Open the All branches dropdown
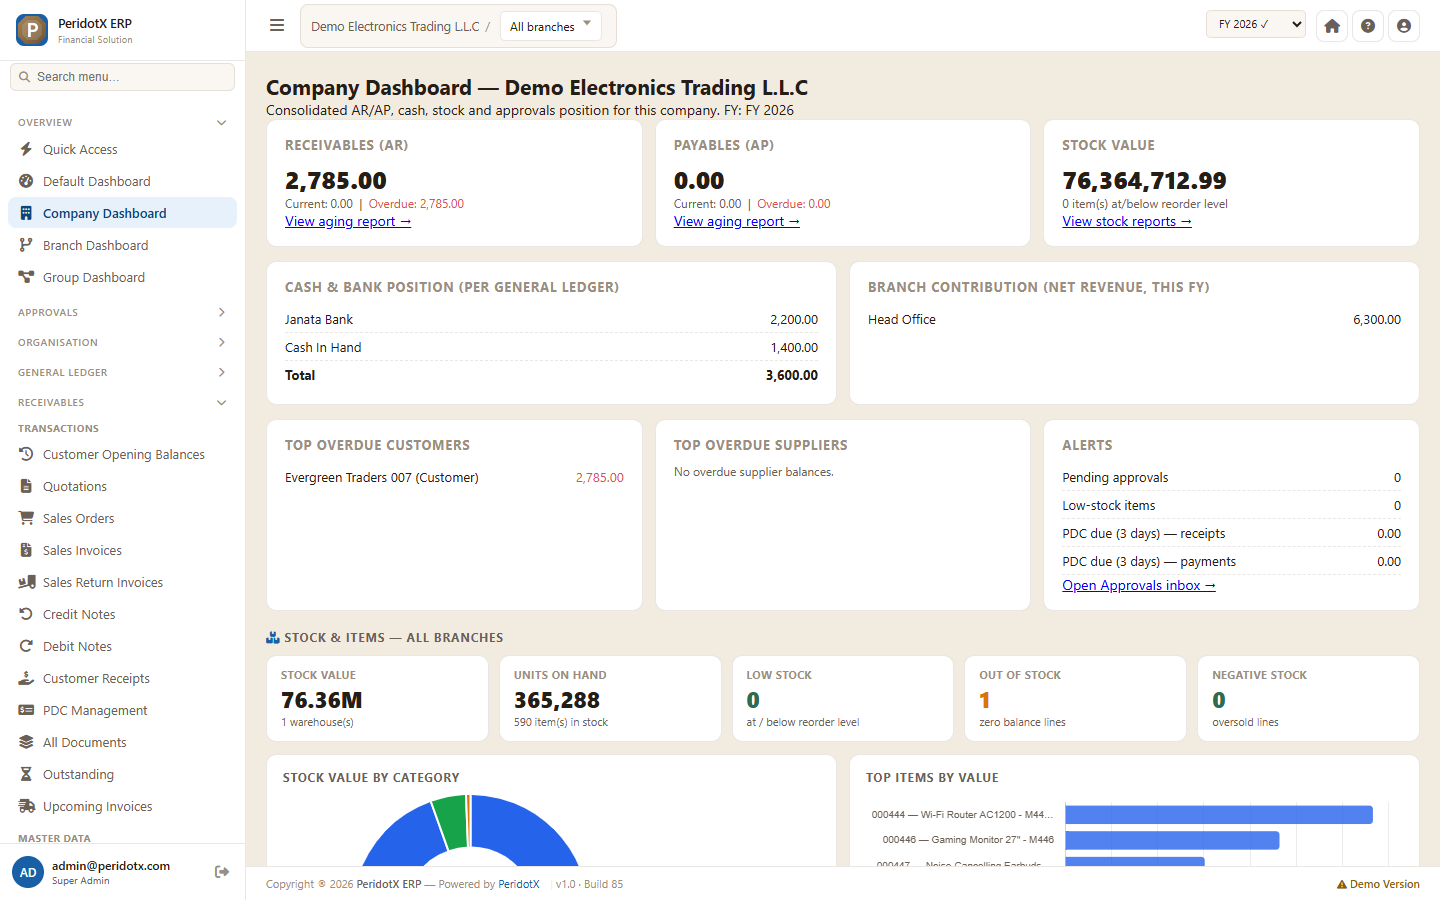The image size is (1440, 900). [551, 26]
